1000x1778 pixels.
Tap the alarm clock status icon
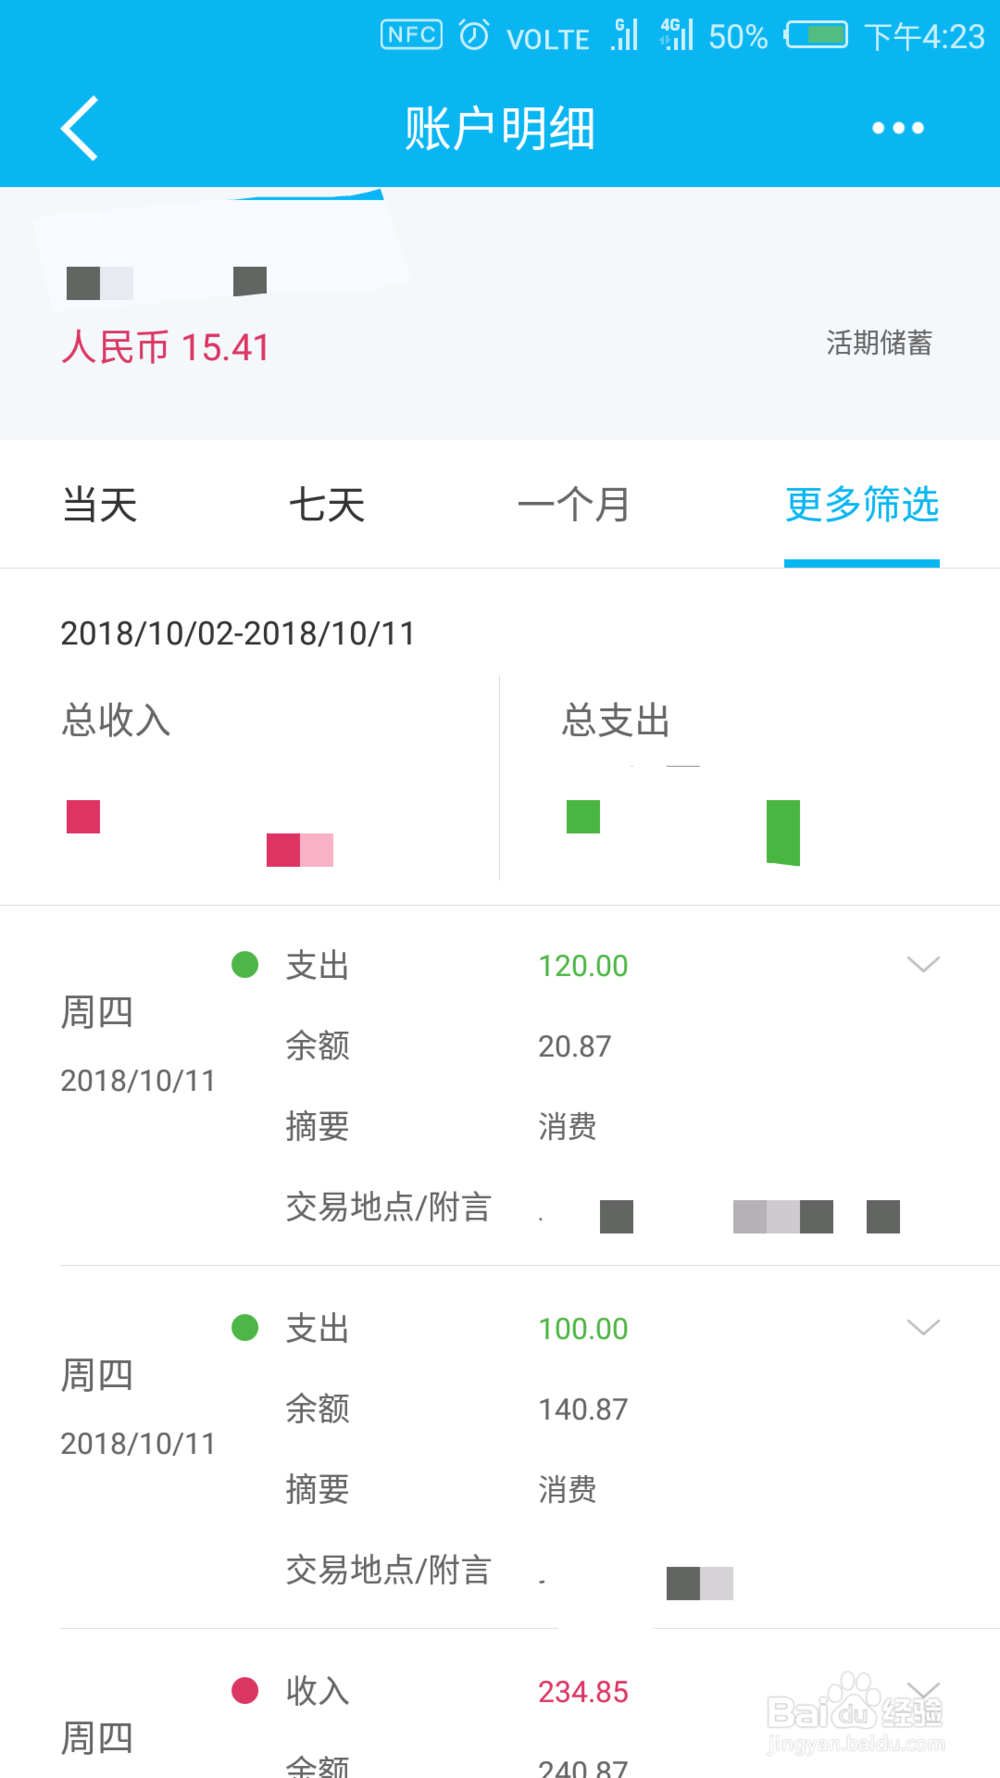point(474,35)
